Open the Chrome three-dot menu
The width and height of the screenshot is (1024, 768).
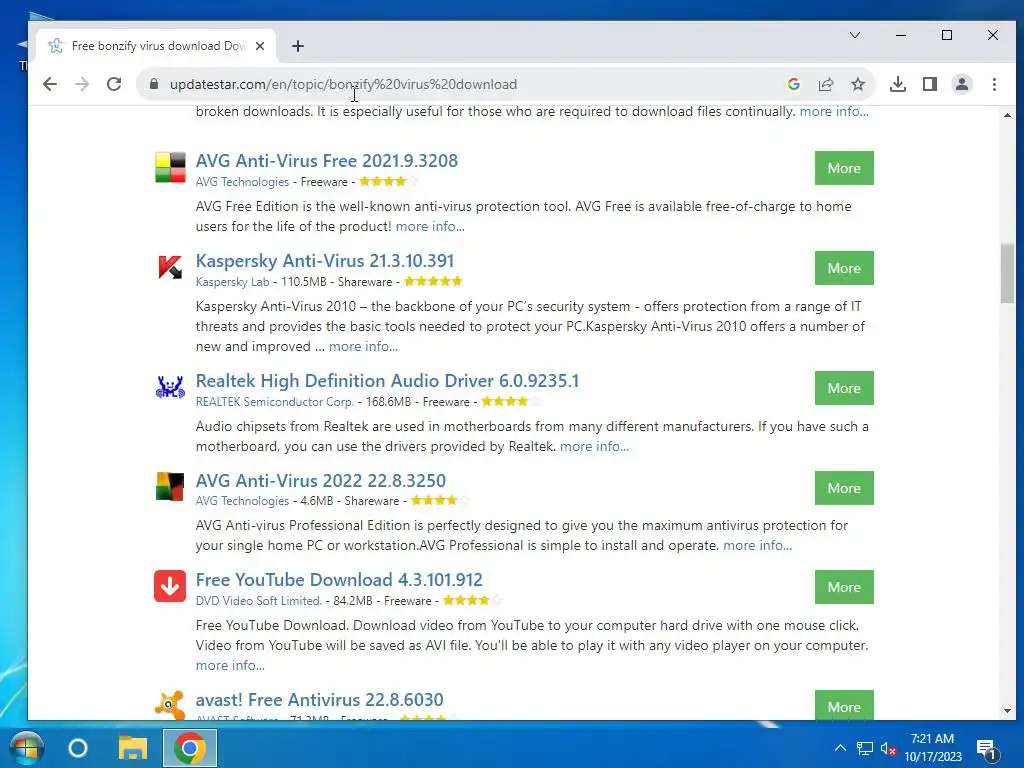(994, 84)
